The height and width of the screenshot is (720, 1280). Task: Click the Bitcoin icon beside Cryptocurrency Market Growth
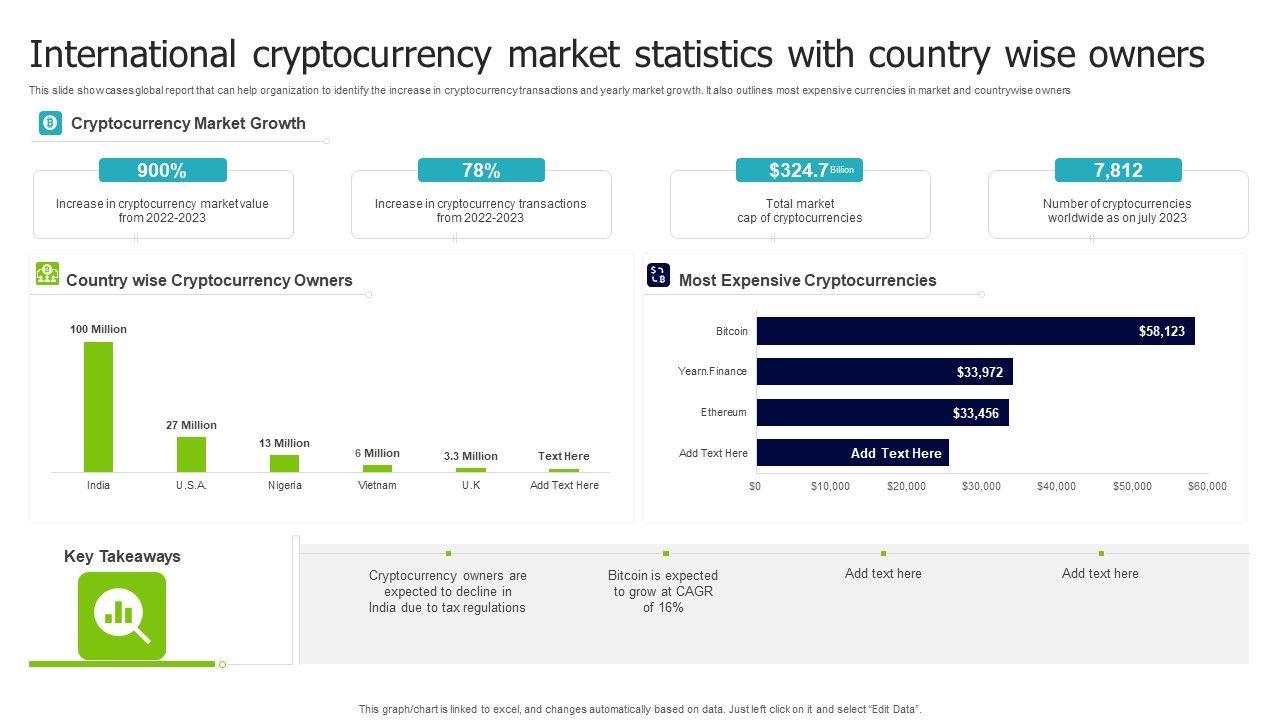[x=50, y=123]
